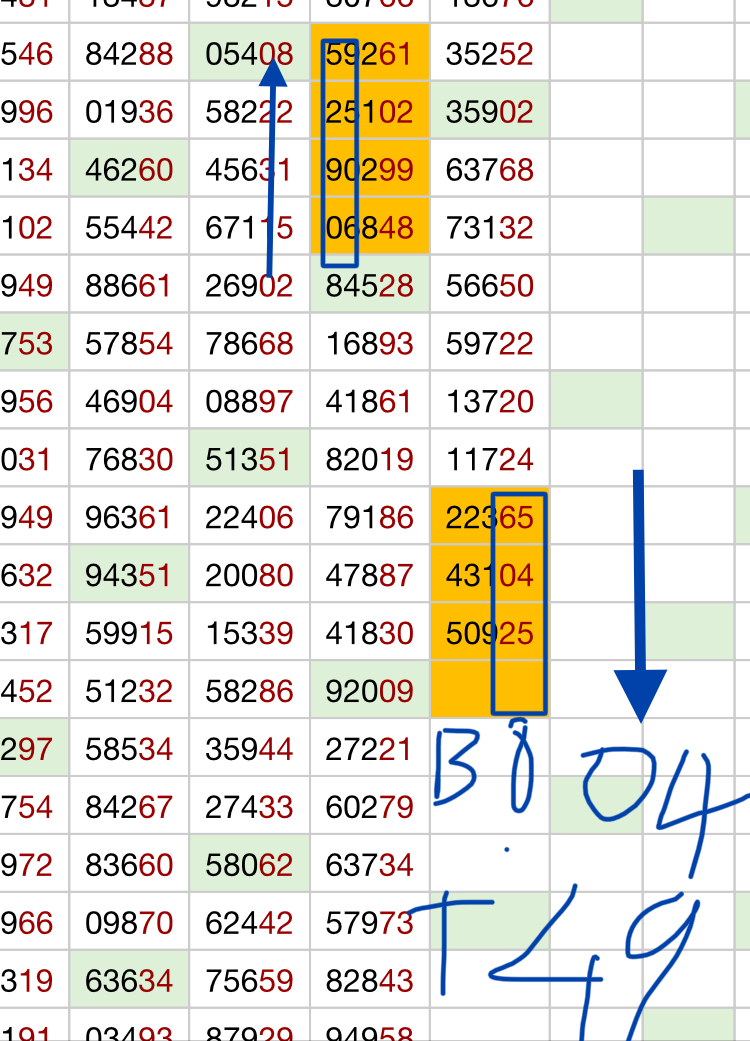The height and width of the screenshot is (1041, 750).
Task: Select the cell 96361
Action: point(129,516)
